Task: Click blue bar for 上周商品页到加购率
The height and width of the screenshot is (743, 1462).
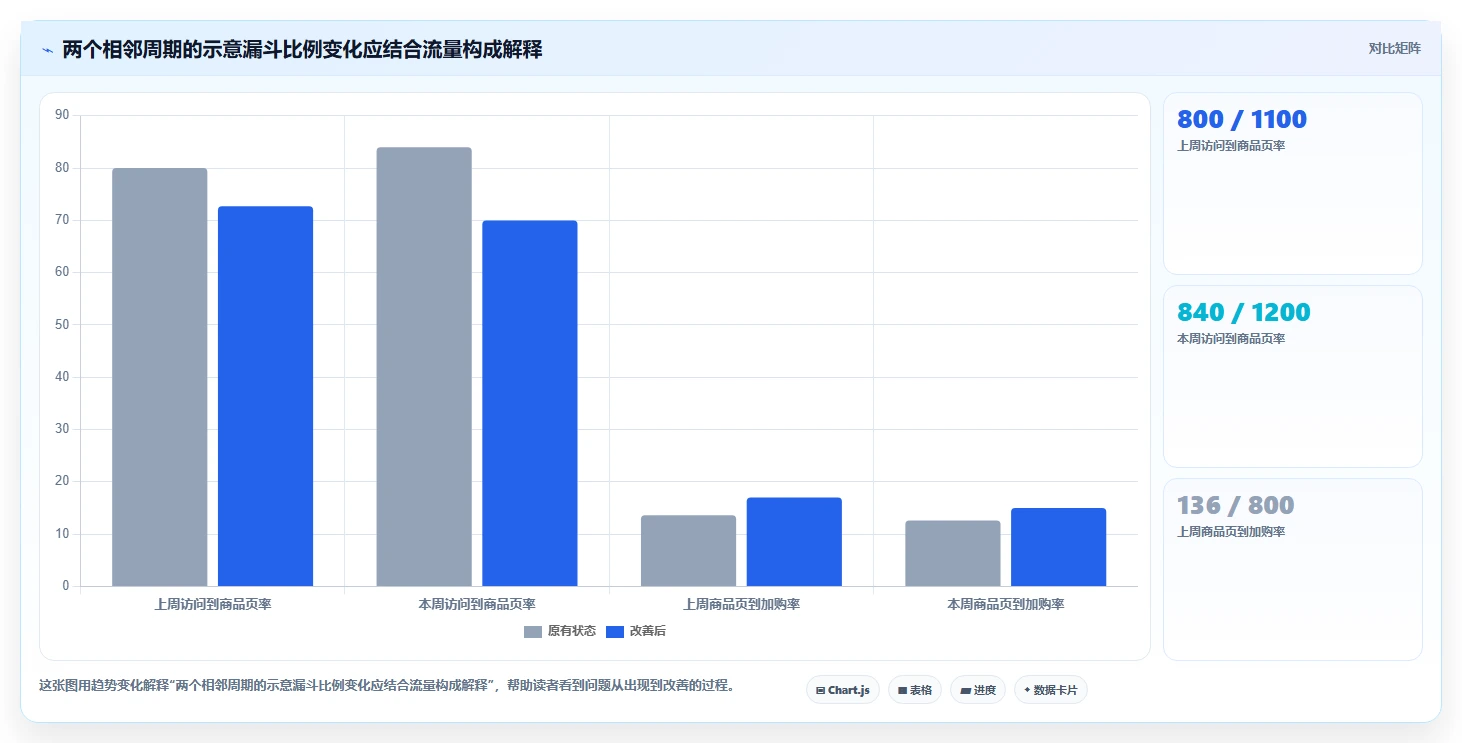Action: click(794, 542)
